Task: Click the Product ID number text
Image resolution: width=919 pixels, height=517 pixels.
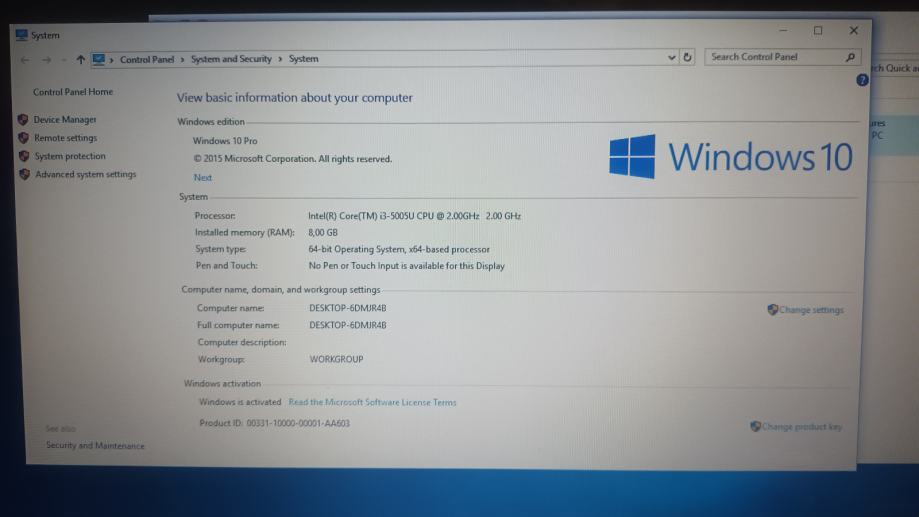Action: 298,423
